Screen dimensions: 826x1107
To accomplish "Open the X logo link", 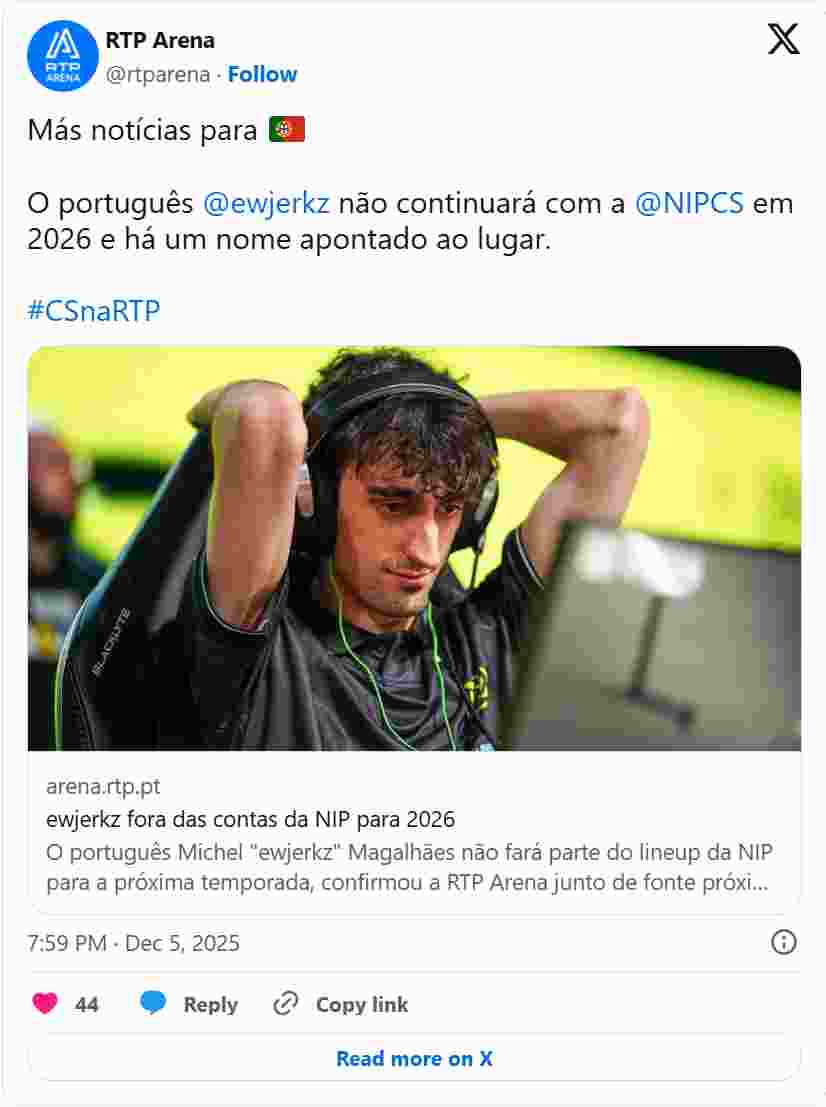I will coord(784,39).
